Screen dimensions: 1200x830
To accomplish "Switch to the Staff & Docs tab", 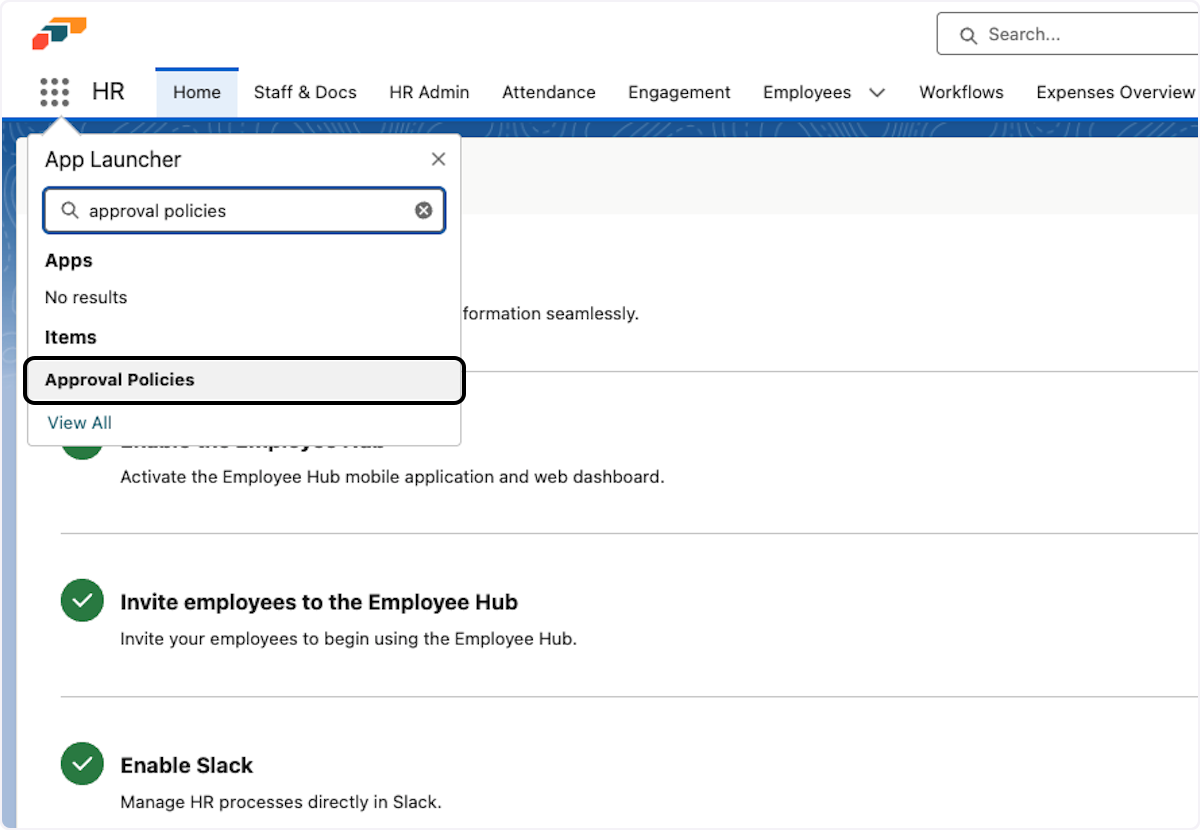I will (x=305, y=92).
